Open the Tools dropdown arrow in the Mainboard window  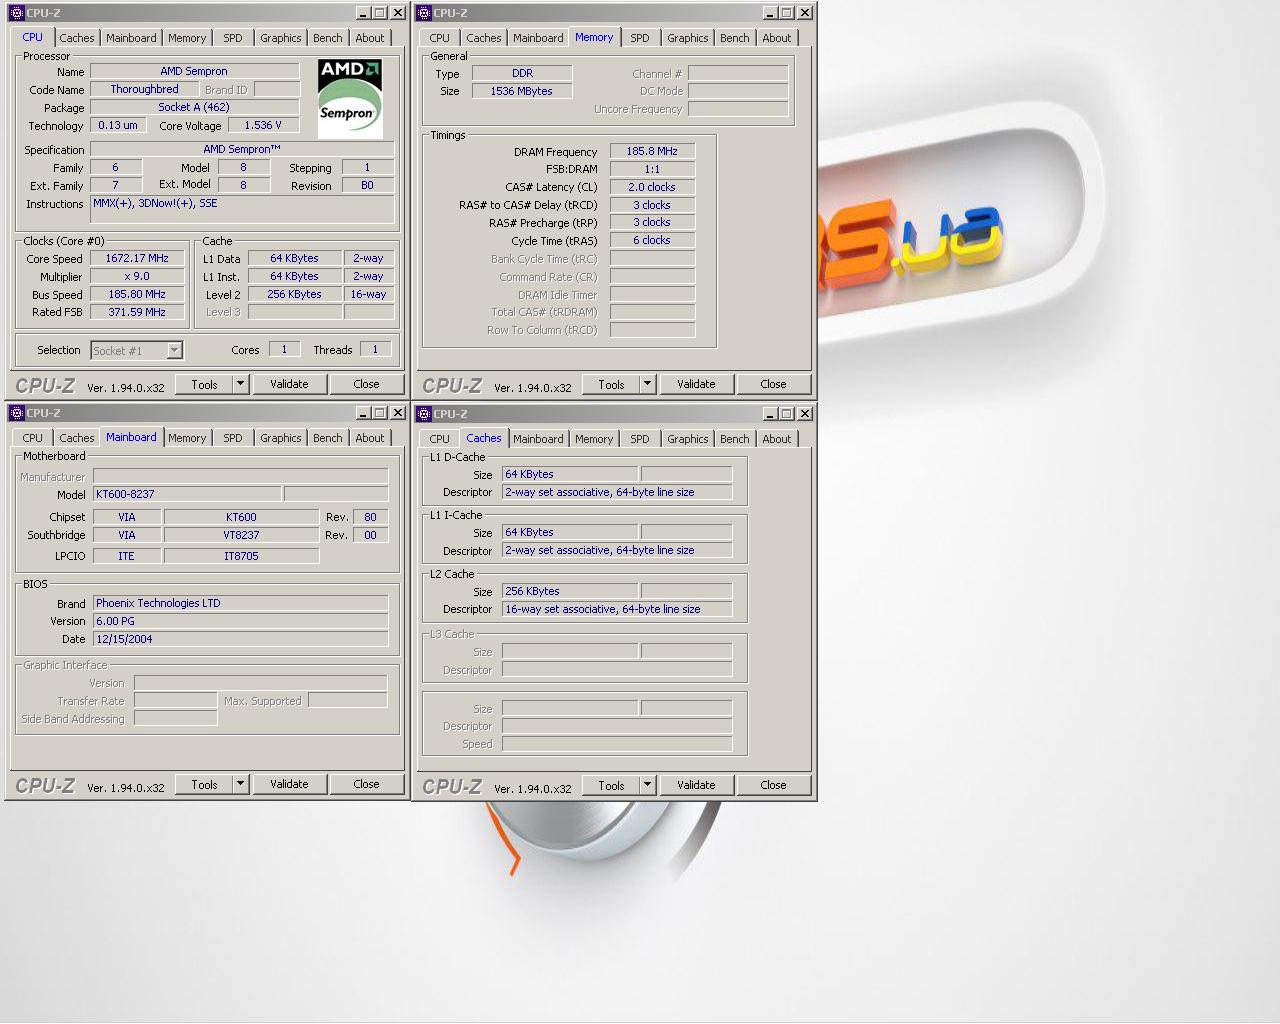click(x=240, y=784)
